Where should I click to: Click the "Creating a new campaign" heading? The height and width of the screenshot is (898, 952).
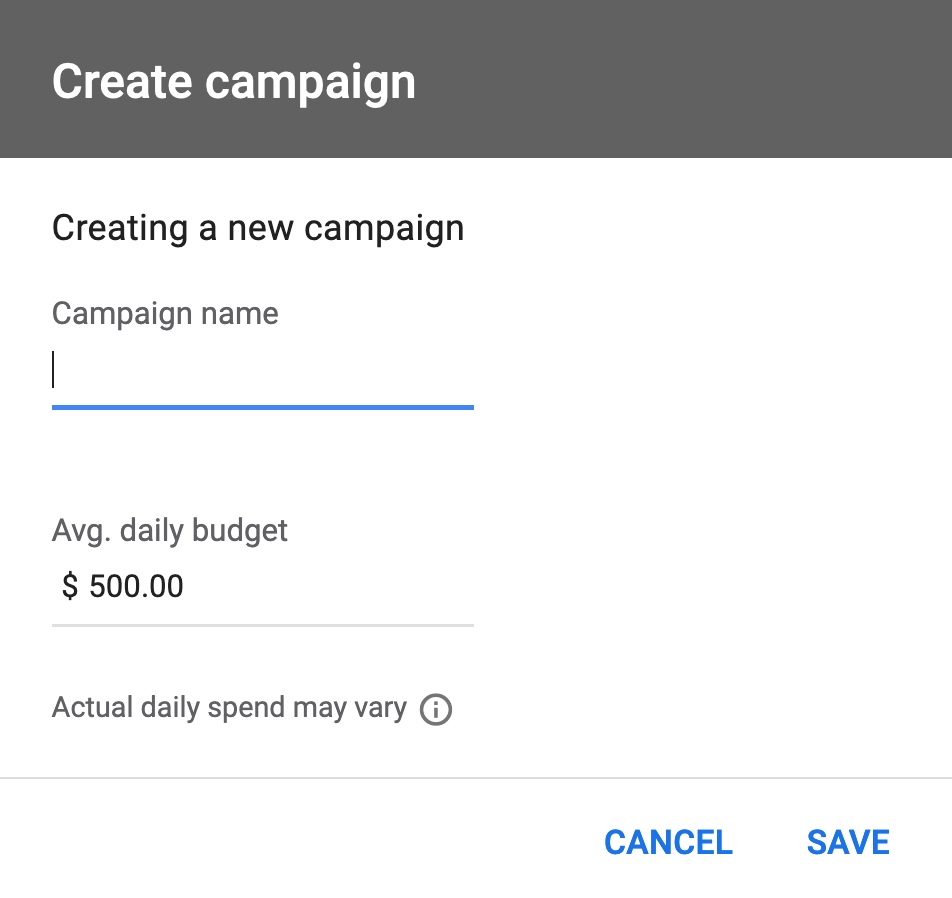tap(258, 228)
